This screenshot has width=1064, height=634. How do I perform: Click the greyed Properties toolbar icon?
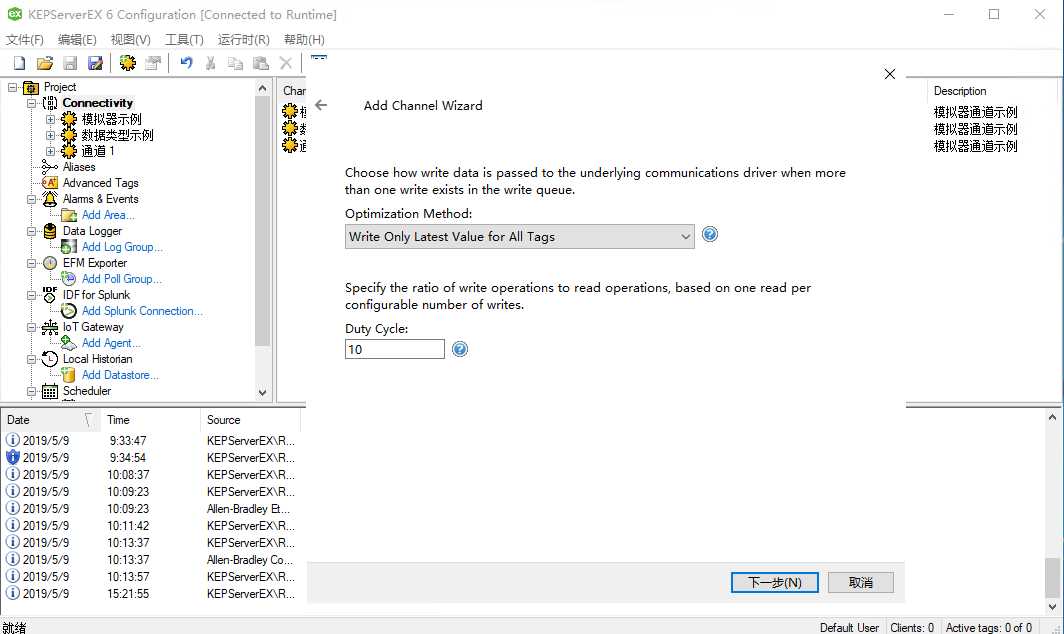pos(153,64)
